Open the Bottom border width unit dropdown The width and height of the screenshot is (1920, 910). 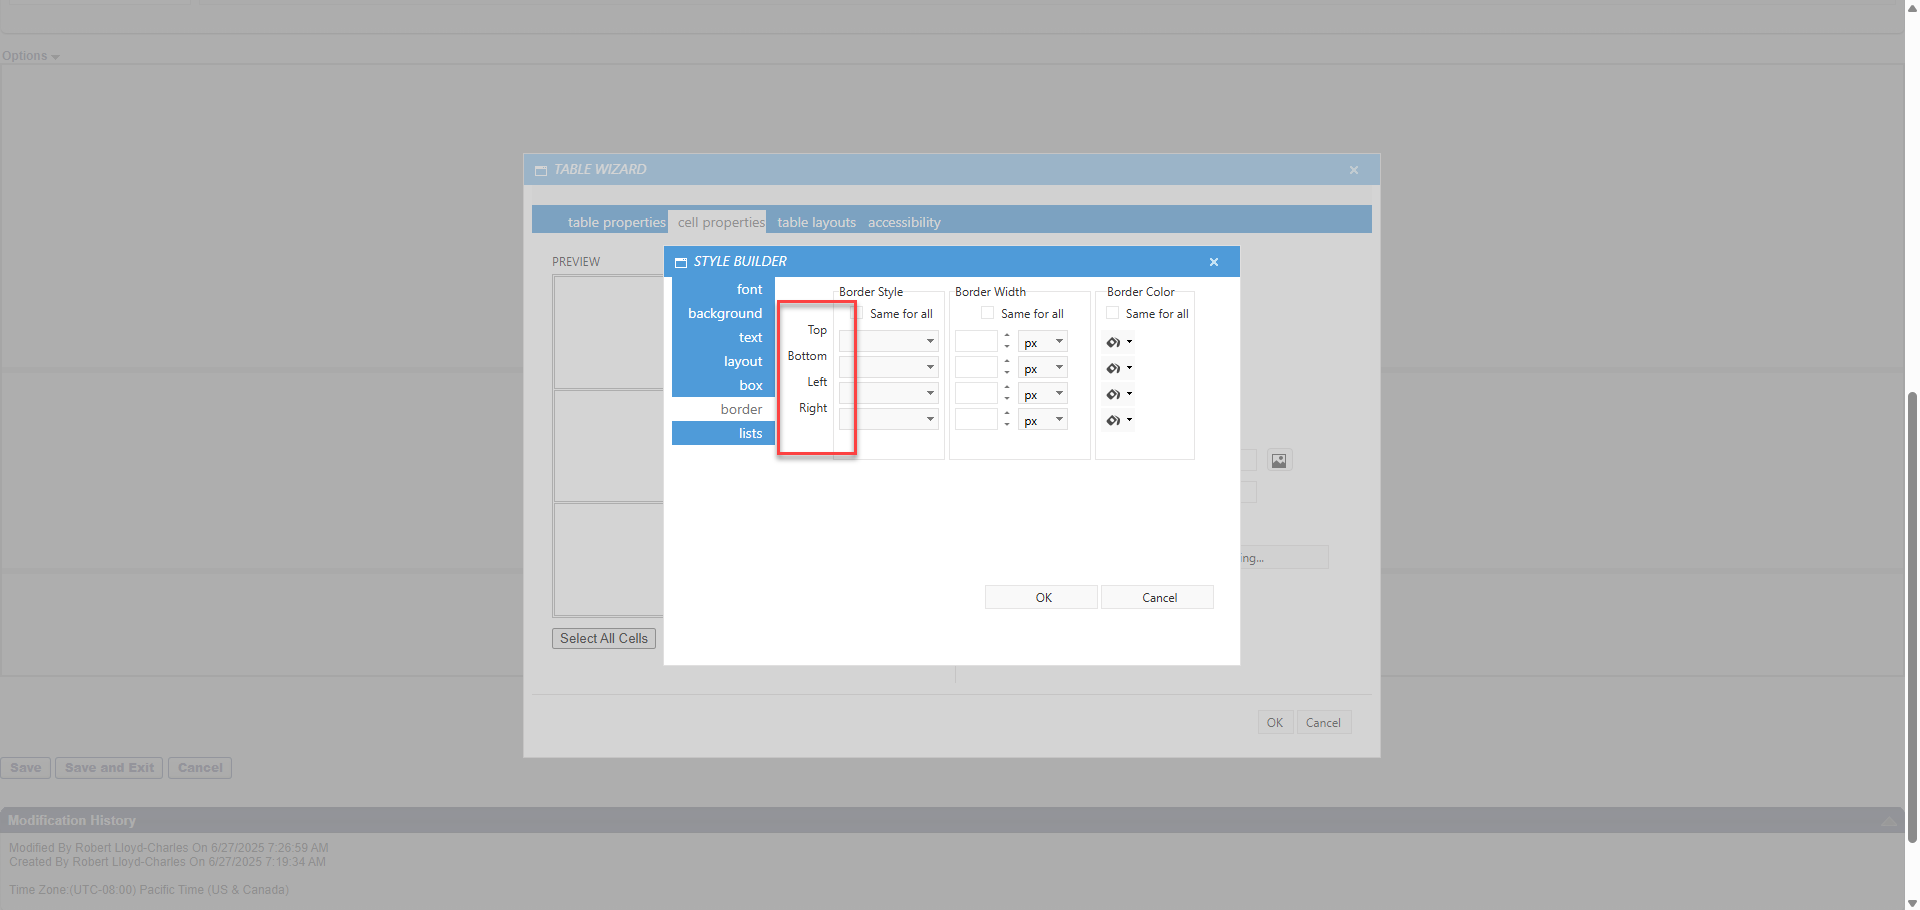1043,368
